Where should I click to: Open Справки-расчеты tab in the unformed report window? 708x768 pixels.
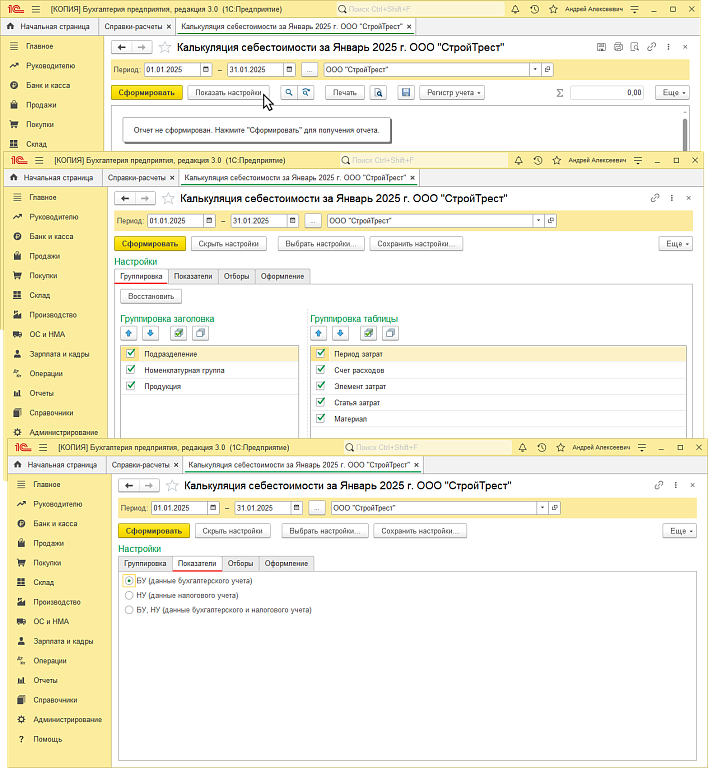(133, 26)
